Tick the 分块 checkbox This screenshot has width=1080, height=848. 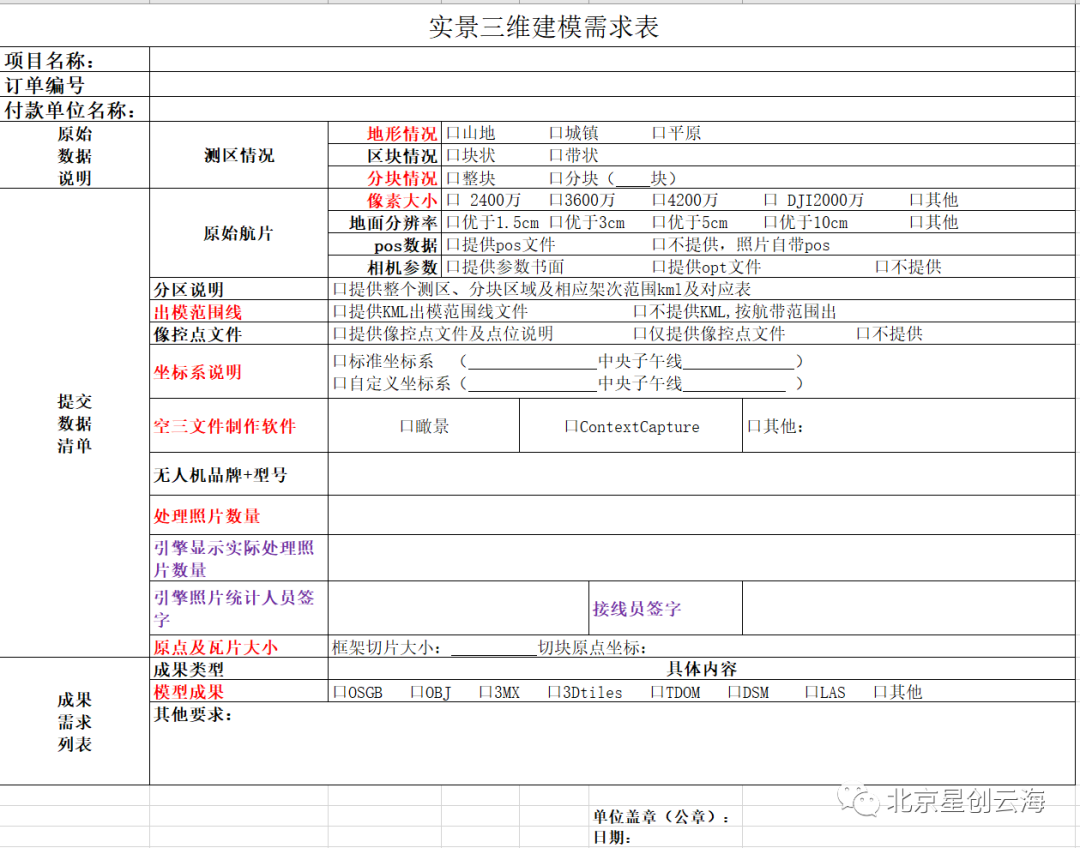click(x=556, y=178)
